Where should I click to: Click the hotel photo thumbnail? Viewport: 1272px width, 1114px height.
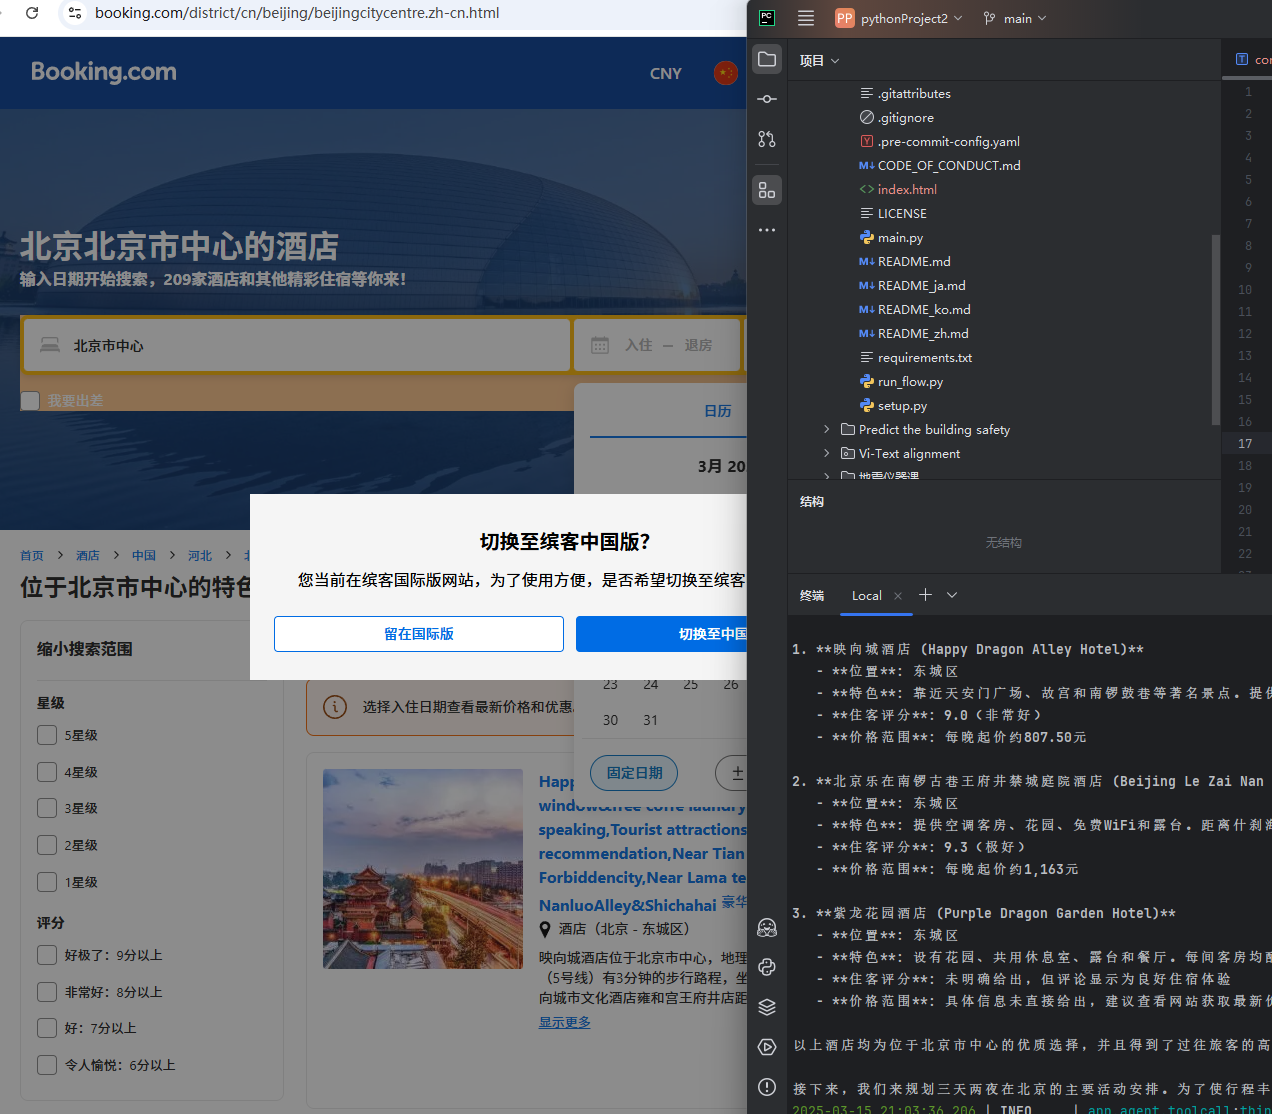pos(423,868)
